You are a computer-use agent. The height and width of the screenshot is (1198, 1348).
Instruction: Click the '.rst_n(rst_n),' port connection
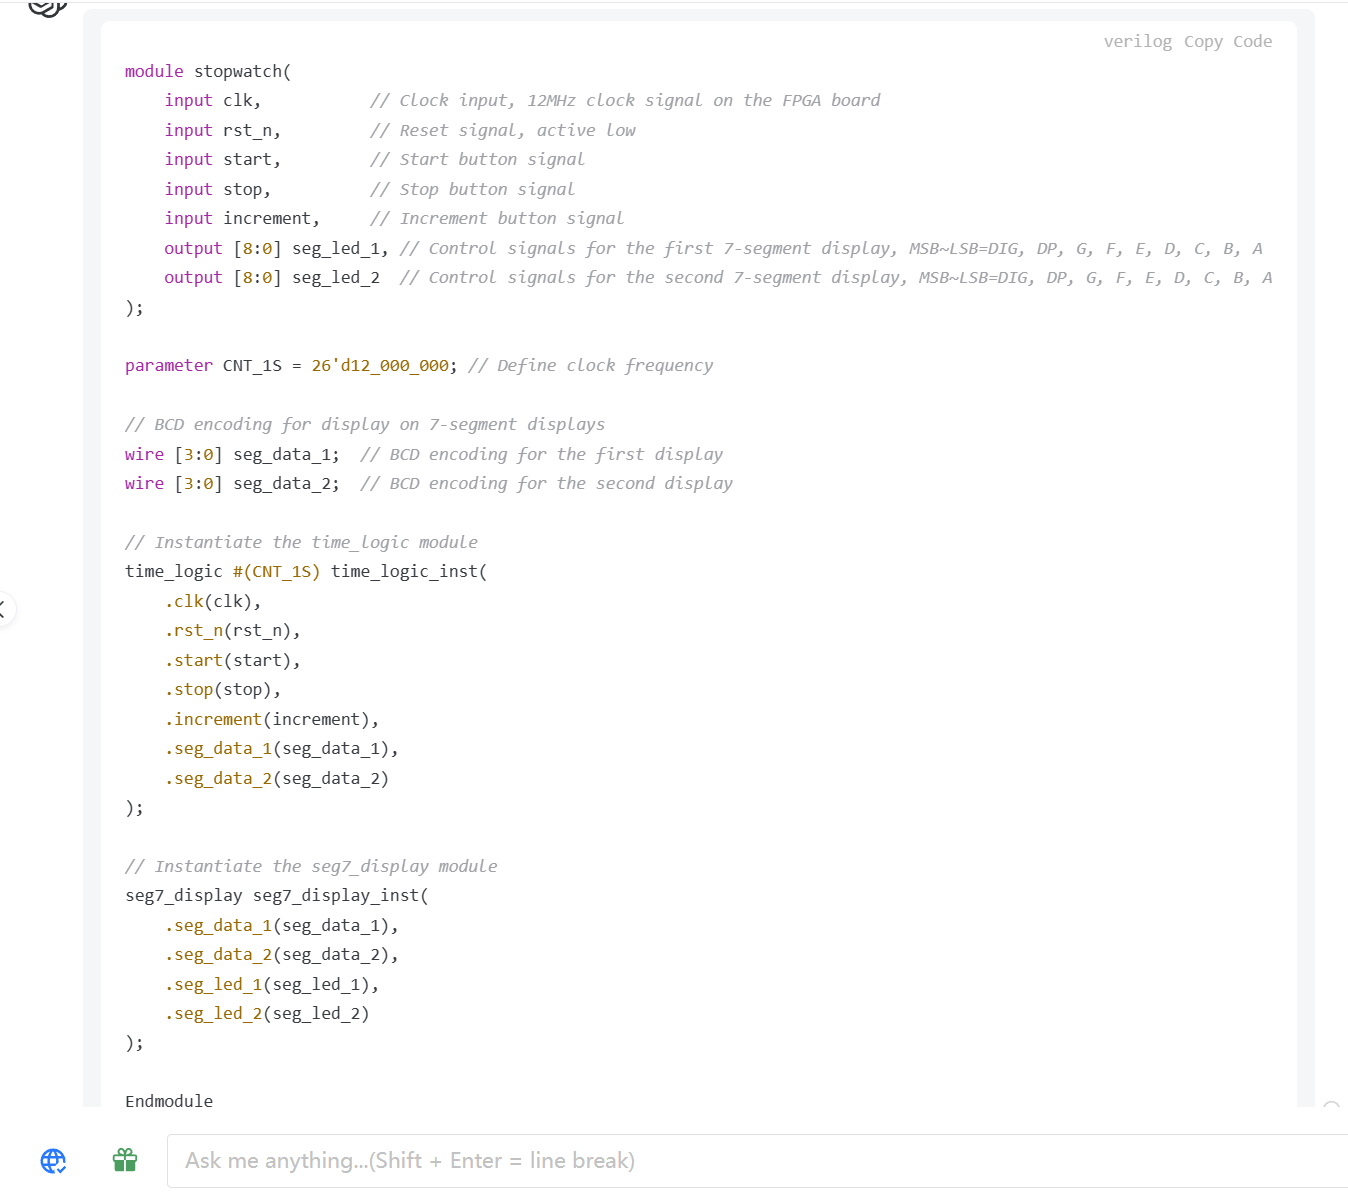coord(233,630)
